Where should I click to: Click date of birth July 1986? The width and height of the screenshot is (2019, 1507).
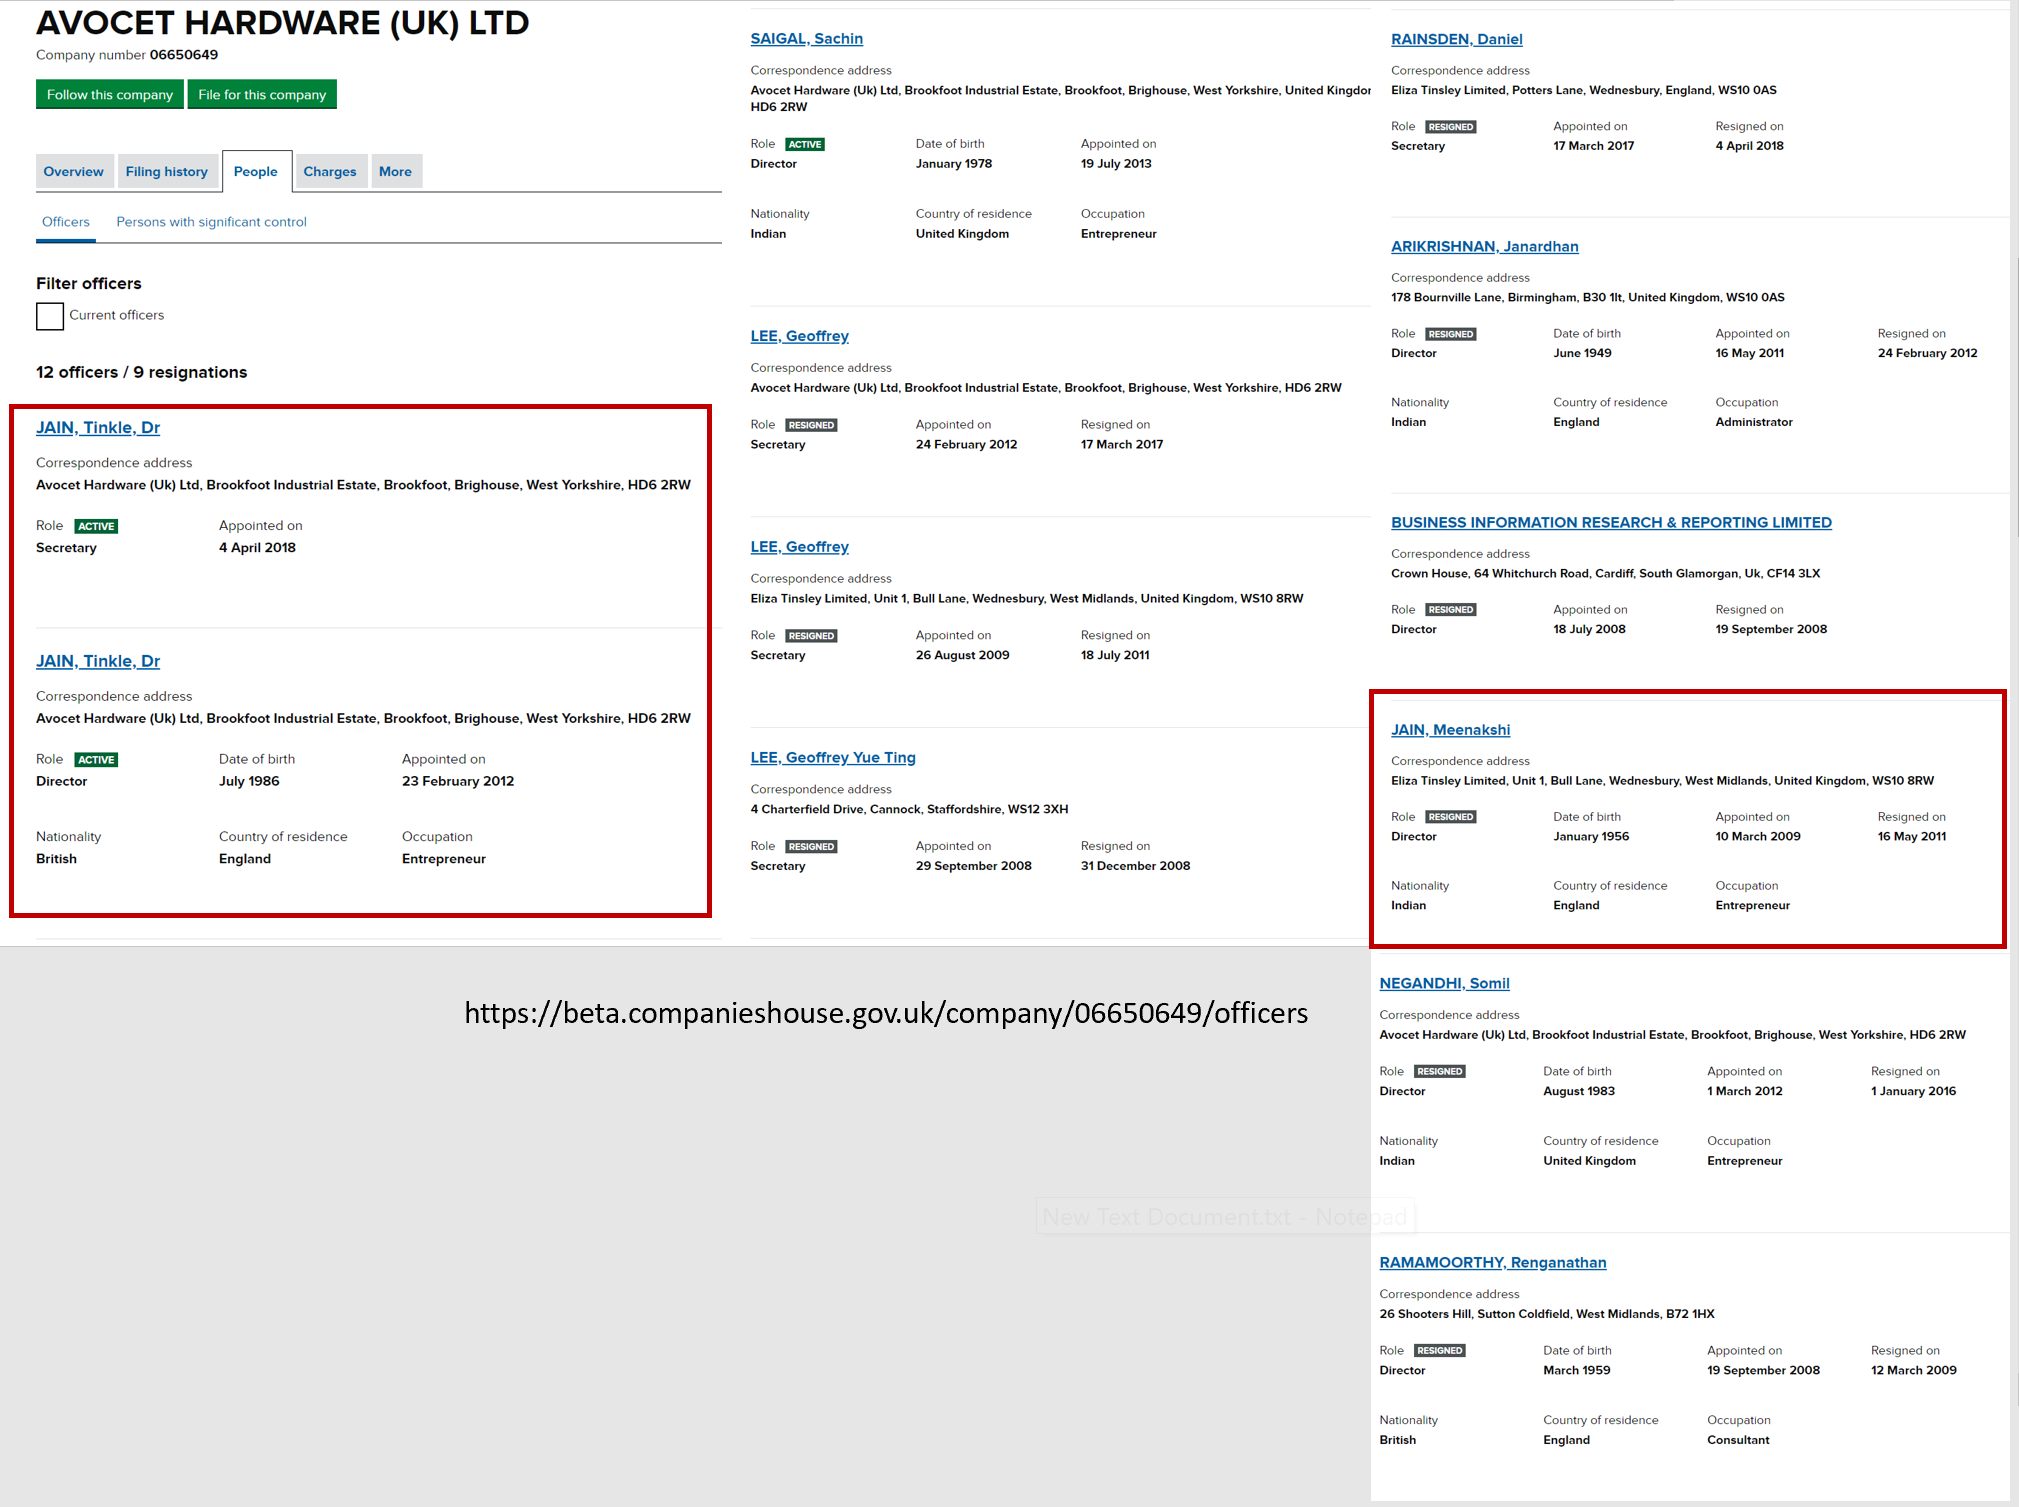pos(249,782)
